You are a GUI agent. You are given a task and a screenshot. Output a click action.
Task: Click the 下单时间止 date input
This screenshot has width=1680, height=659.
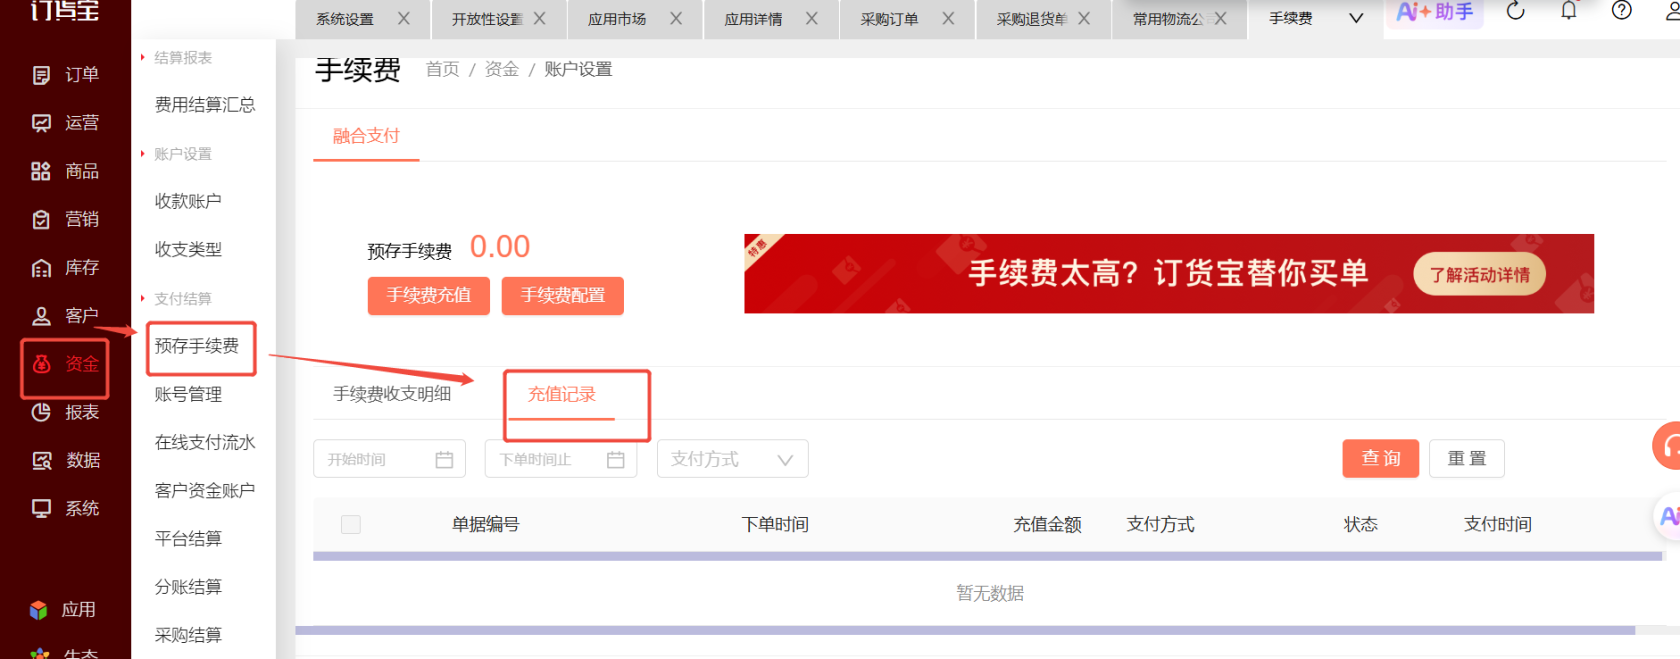click(x=561, y=459)
